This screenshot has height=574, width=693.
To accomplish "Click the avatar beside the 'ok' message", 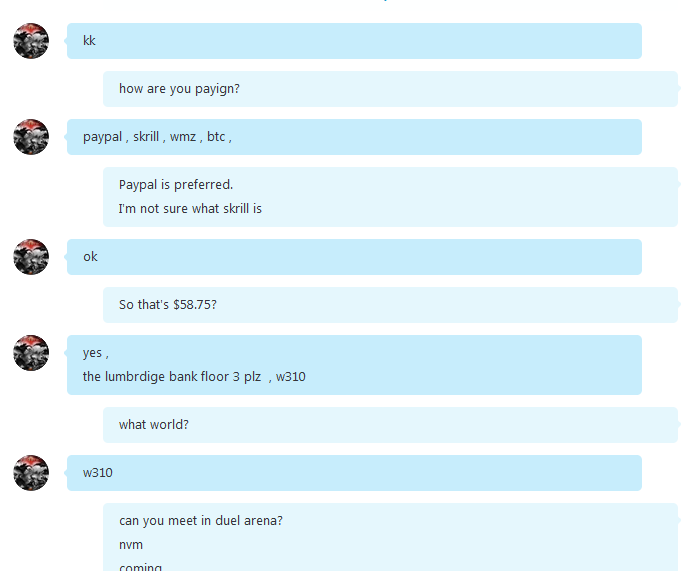I will tap(31, 257).
